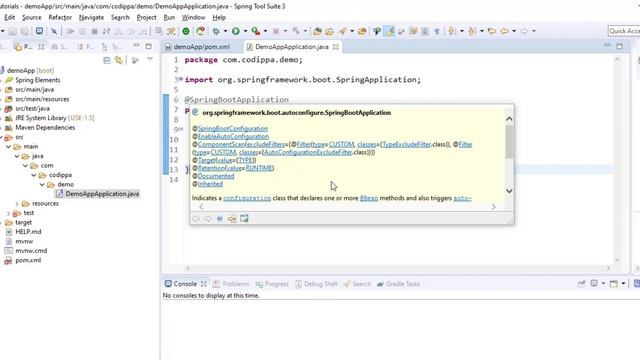Viewport: 640px width, 360px height.
Task: Open External Tools dropdown arrow
Action: [265, 31]
